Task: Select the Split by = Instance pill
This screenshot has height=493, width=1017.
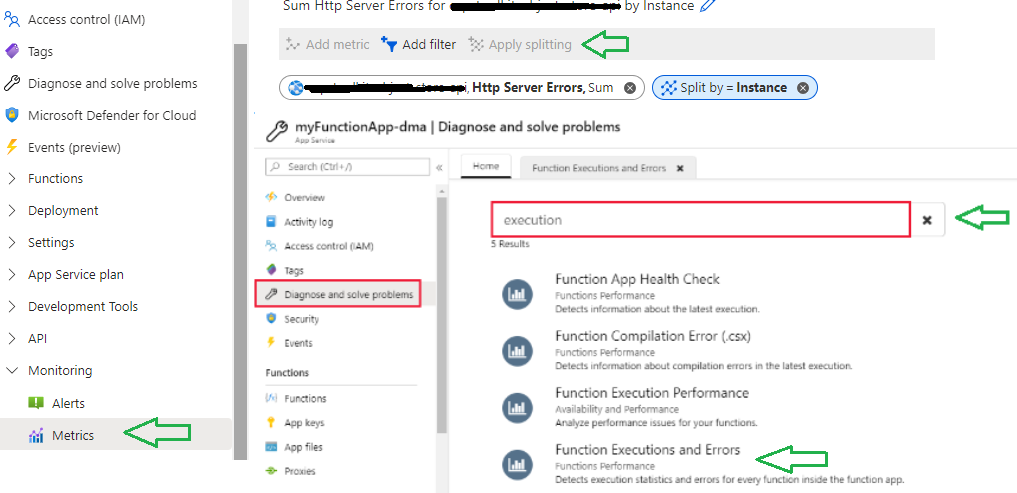Action: pyautogui.click(x=734, y=88)
